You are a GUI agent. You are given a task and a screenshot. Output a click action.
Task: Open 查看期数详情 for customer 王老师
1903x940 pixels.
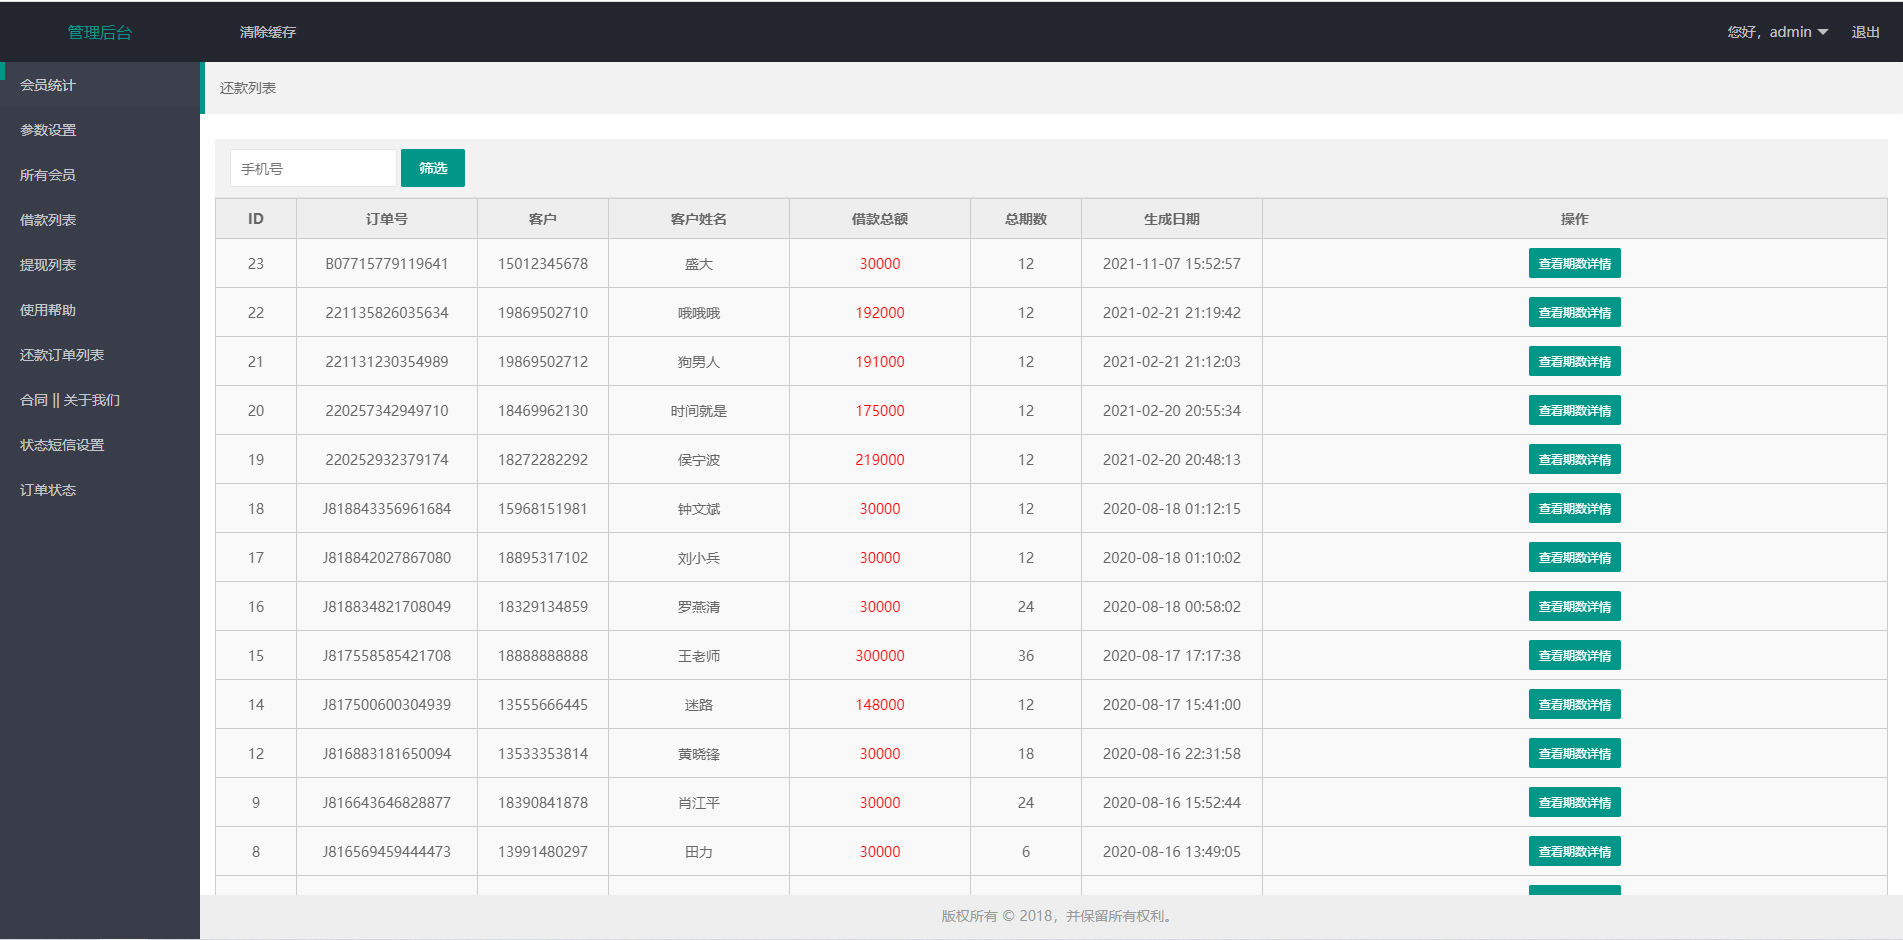coord(1574,655)
